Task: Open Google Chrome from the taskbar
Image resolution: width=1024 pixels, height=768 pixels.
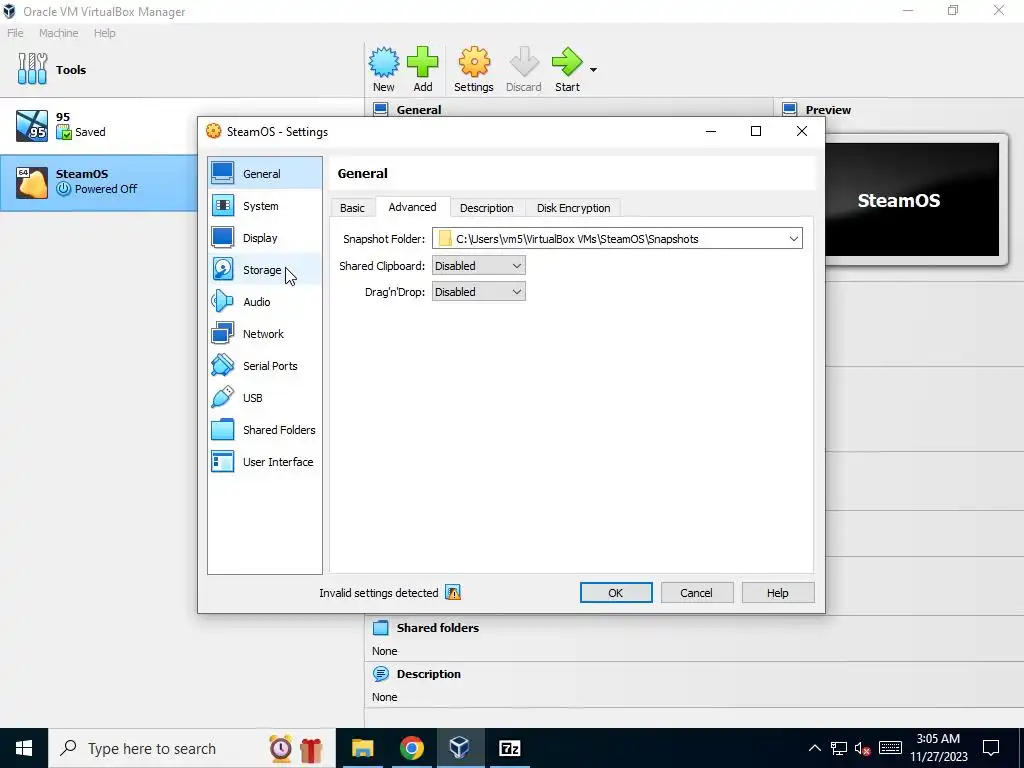Action: 411,748
